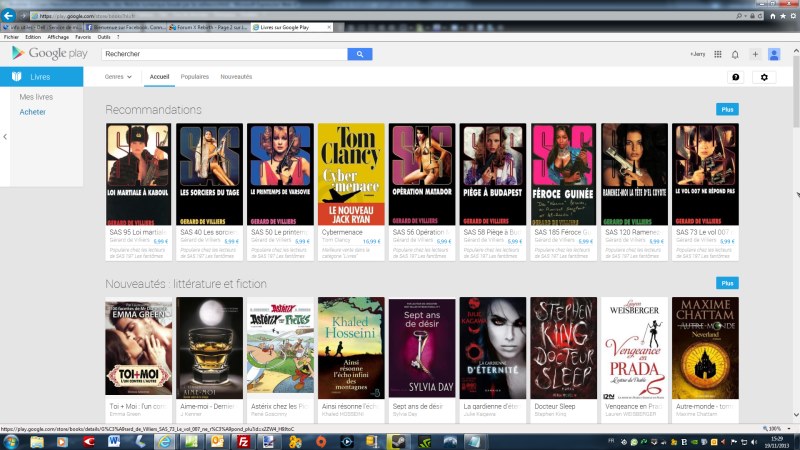800x450 pixels.
Task: Click the browser forward arrow
Action: click(x=23, y=16)
